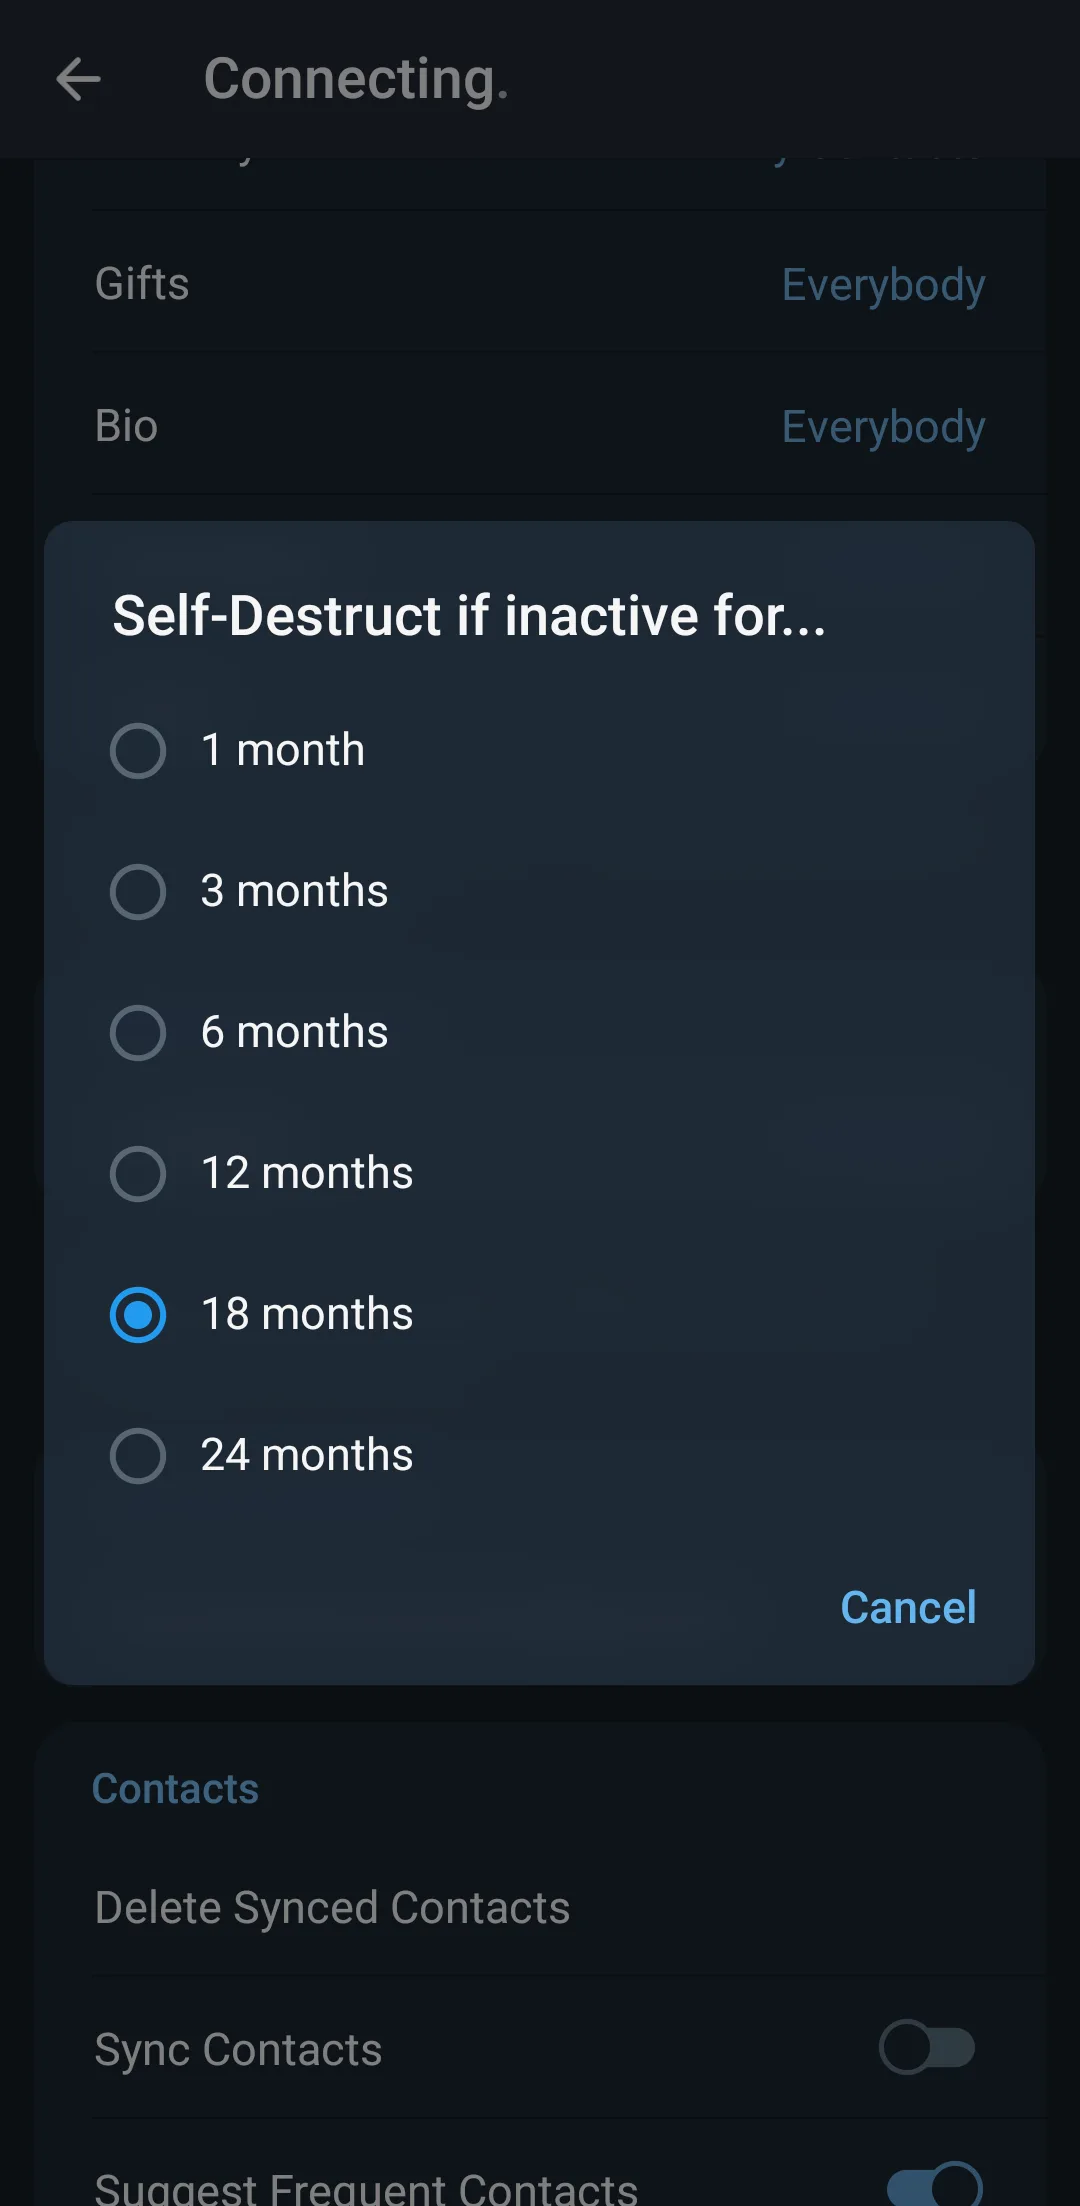Tap the '1 month' label text
Image resolution: width=1080 pixels, height=2206 pixels.
pyautogui.click(x=283, y=750)
